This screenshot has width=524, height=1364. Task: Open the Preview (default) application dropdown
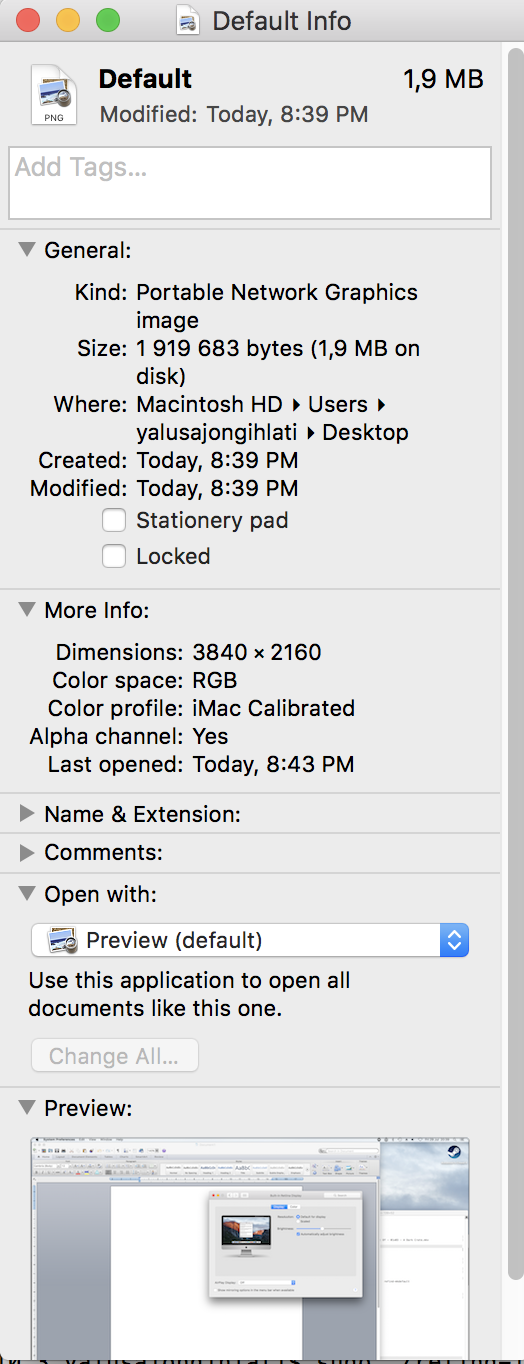[x=250, y=940]
